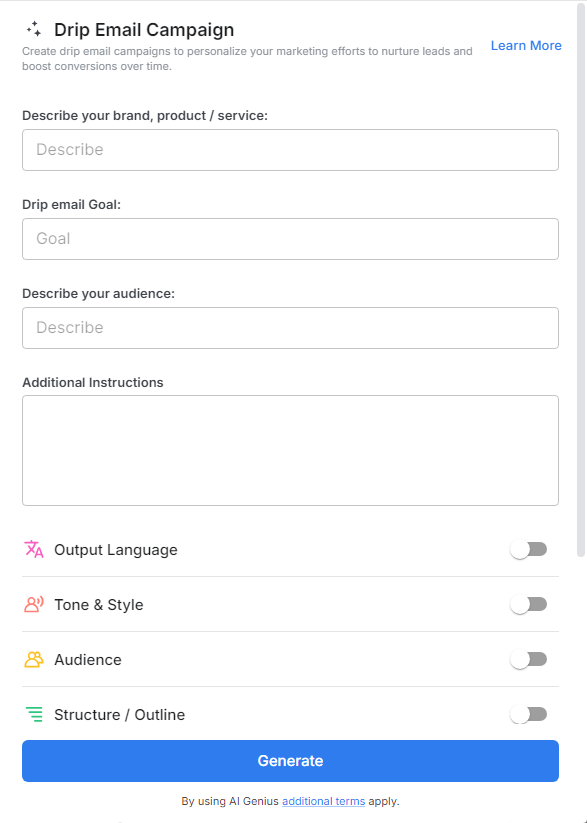This screenshot has width=587, height=823.
Task: Select the green outline icon for Structure / Outline
Action: [x=32, y=714]
